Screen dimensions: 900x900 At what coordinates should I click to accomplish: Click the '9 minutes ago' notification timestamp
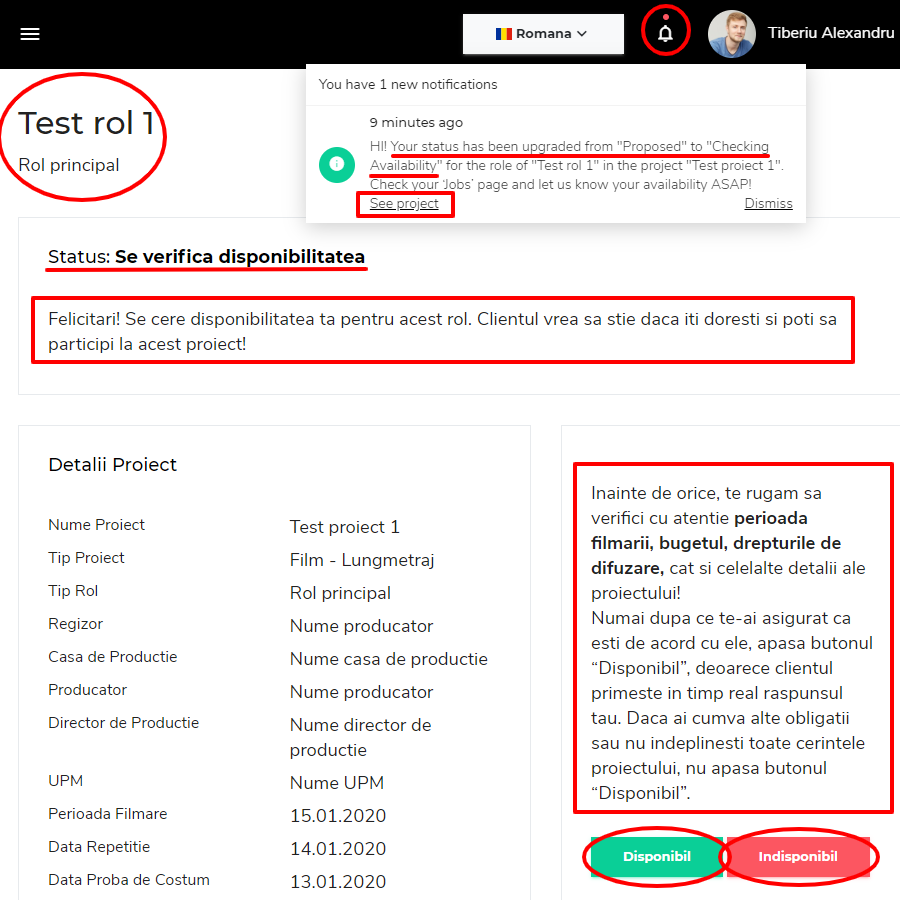coord(416,123)
